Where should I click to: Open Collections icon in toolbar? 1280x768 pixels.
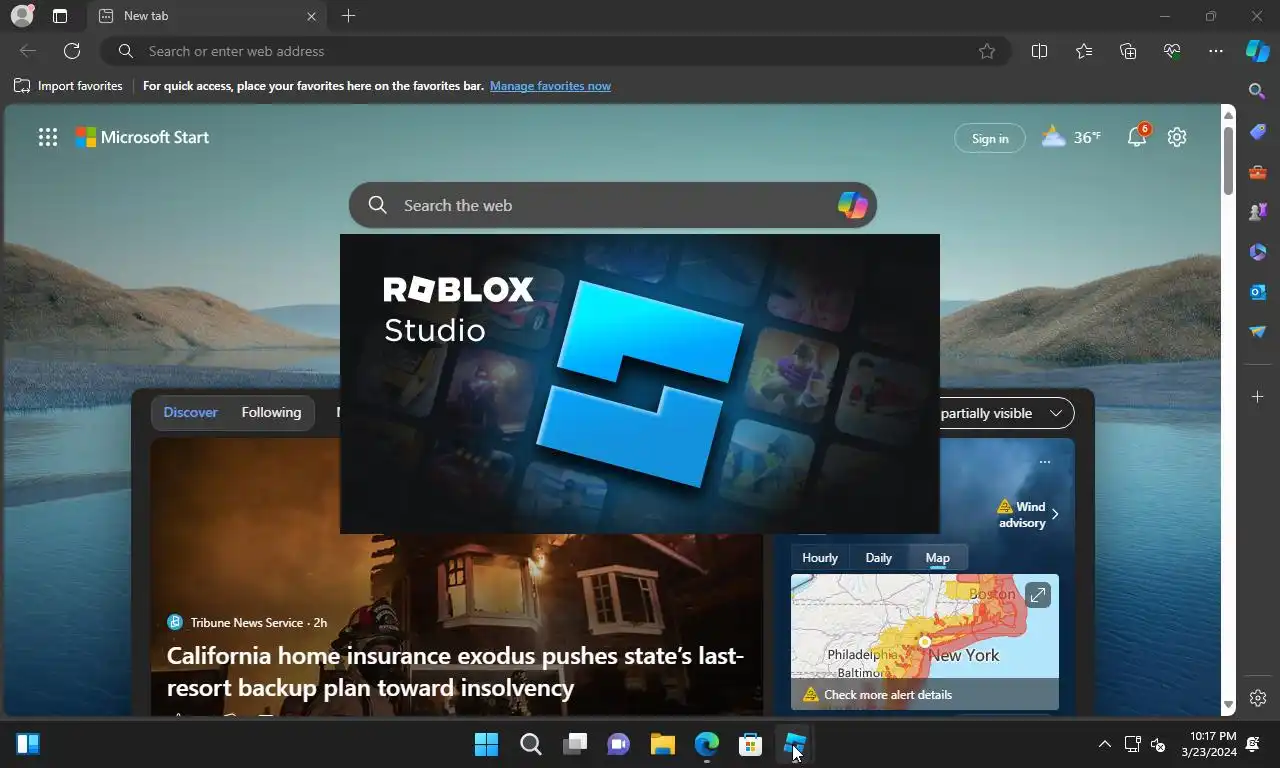[1128, 51]
